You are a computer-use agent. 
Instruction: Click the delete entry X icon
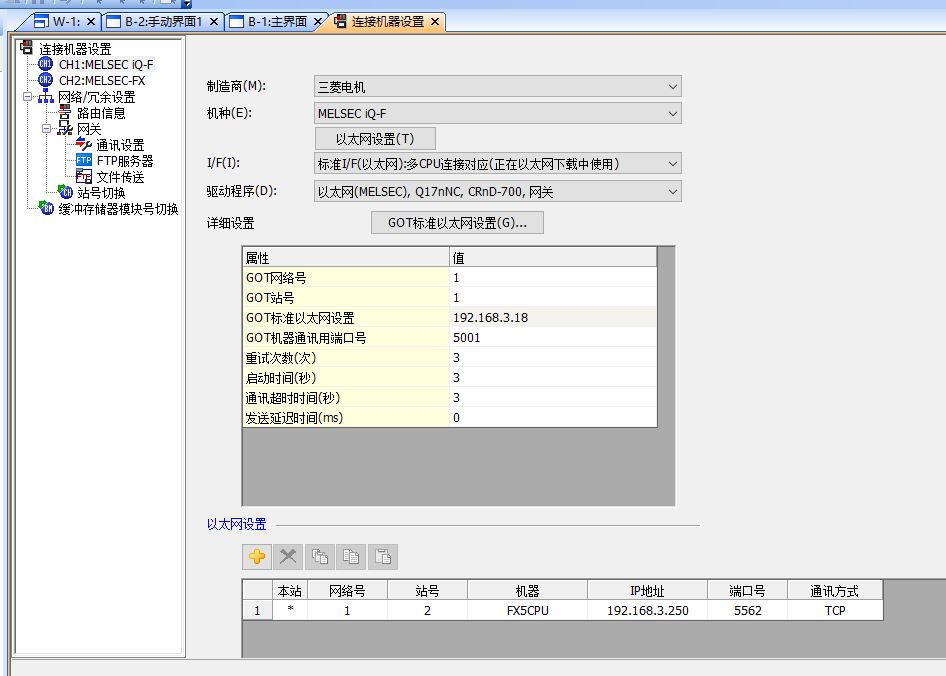tap(288, 557)
